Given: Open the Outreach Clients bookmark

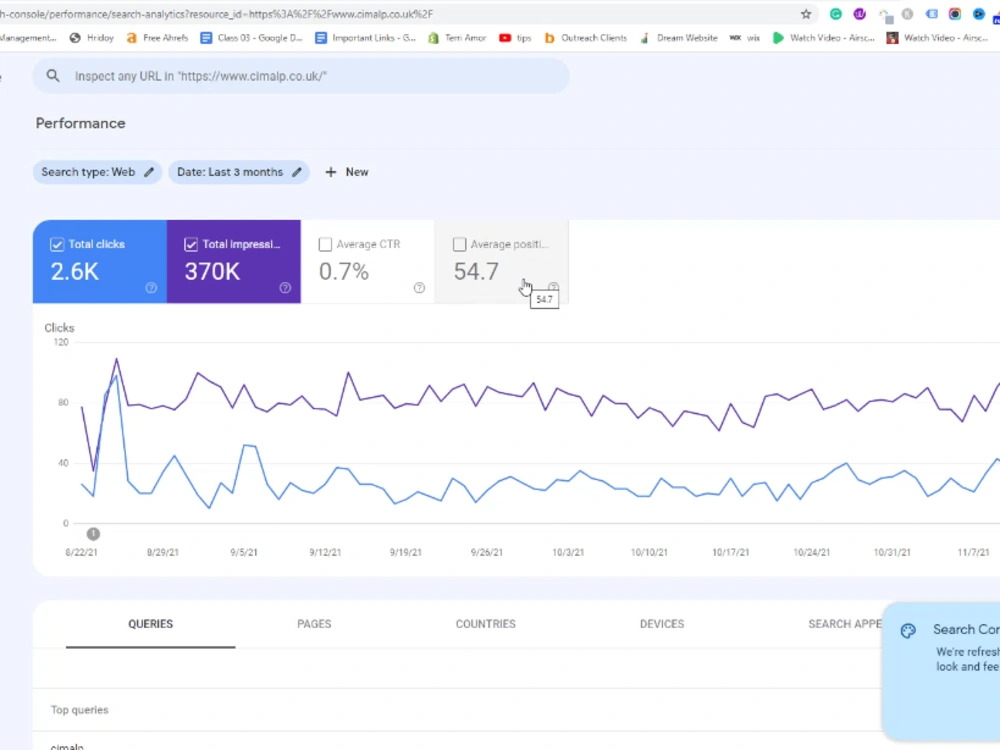Looking at the screenshot, I should tap(585, 38).
